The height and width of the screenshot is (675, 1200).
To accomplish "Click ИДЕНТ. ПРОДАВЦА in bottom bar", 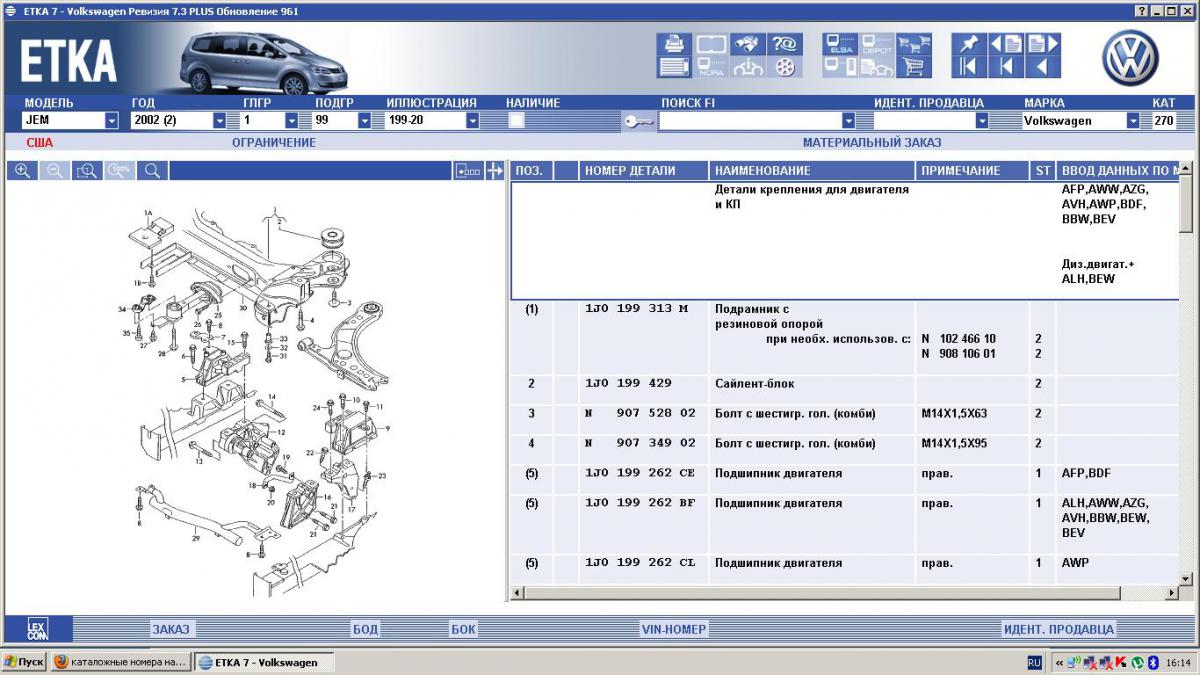I will tap(1059, 629).
